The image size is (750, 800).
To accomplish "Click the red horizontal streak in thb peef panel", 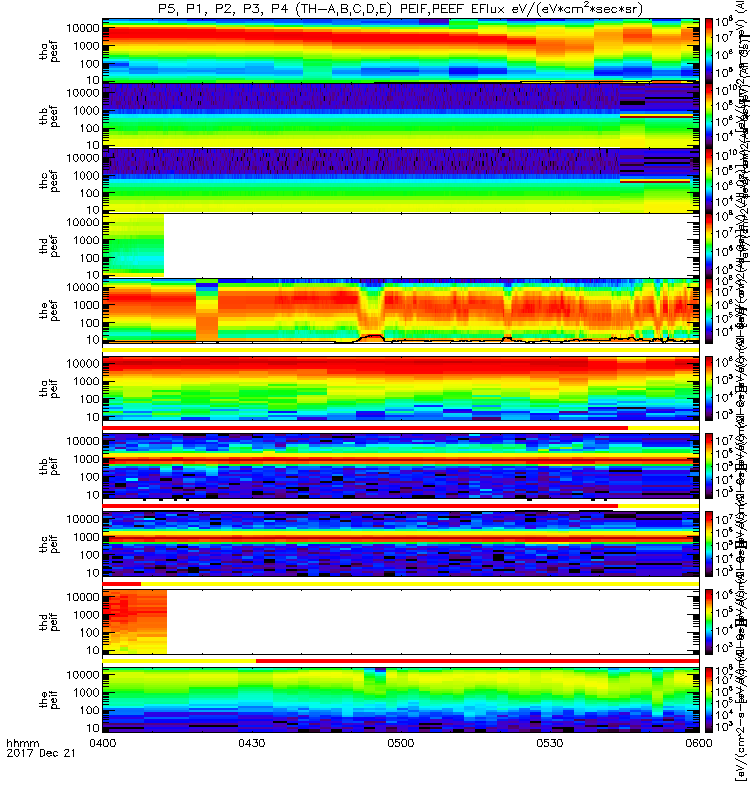I will 657,116.
